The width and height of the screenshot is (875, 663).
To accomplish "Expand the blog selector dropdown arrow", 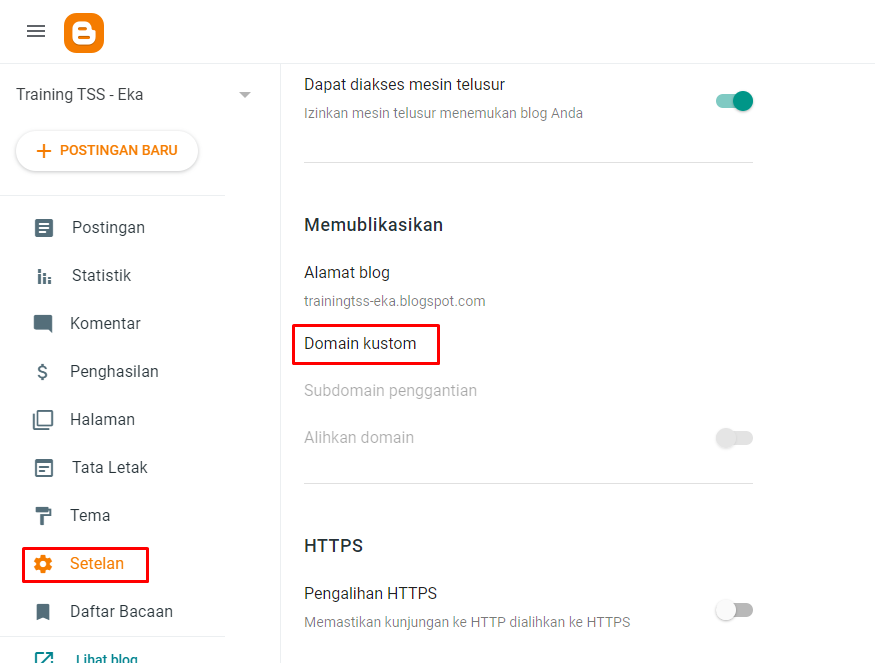I will 245,95.
